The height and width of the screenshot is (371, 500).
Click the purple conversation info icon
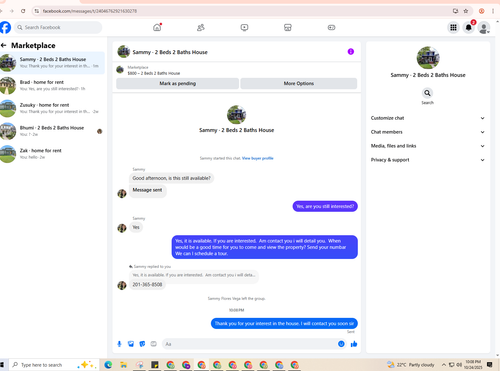click(351, 52)
